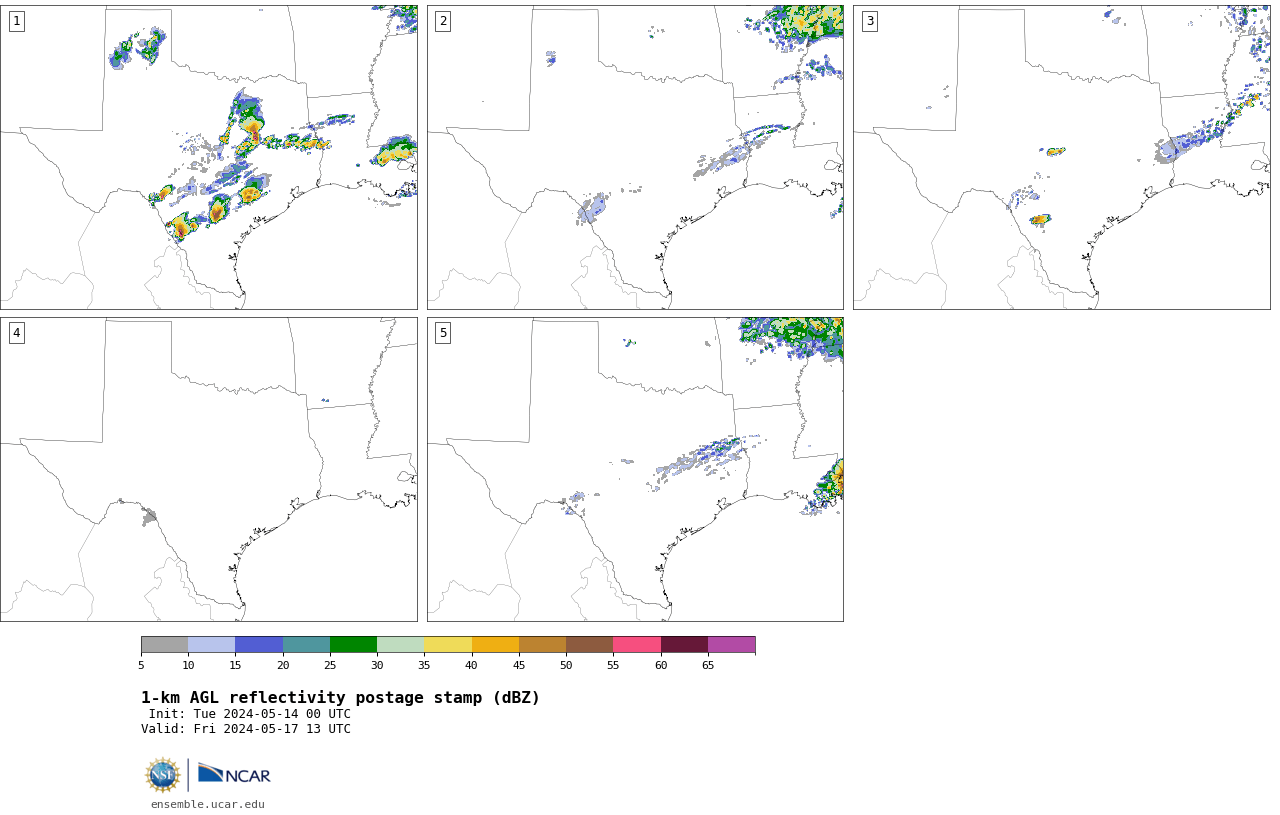Click the member number 5 label box
Screen dimensions: 1280x815
coord(443,333)
